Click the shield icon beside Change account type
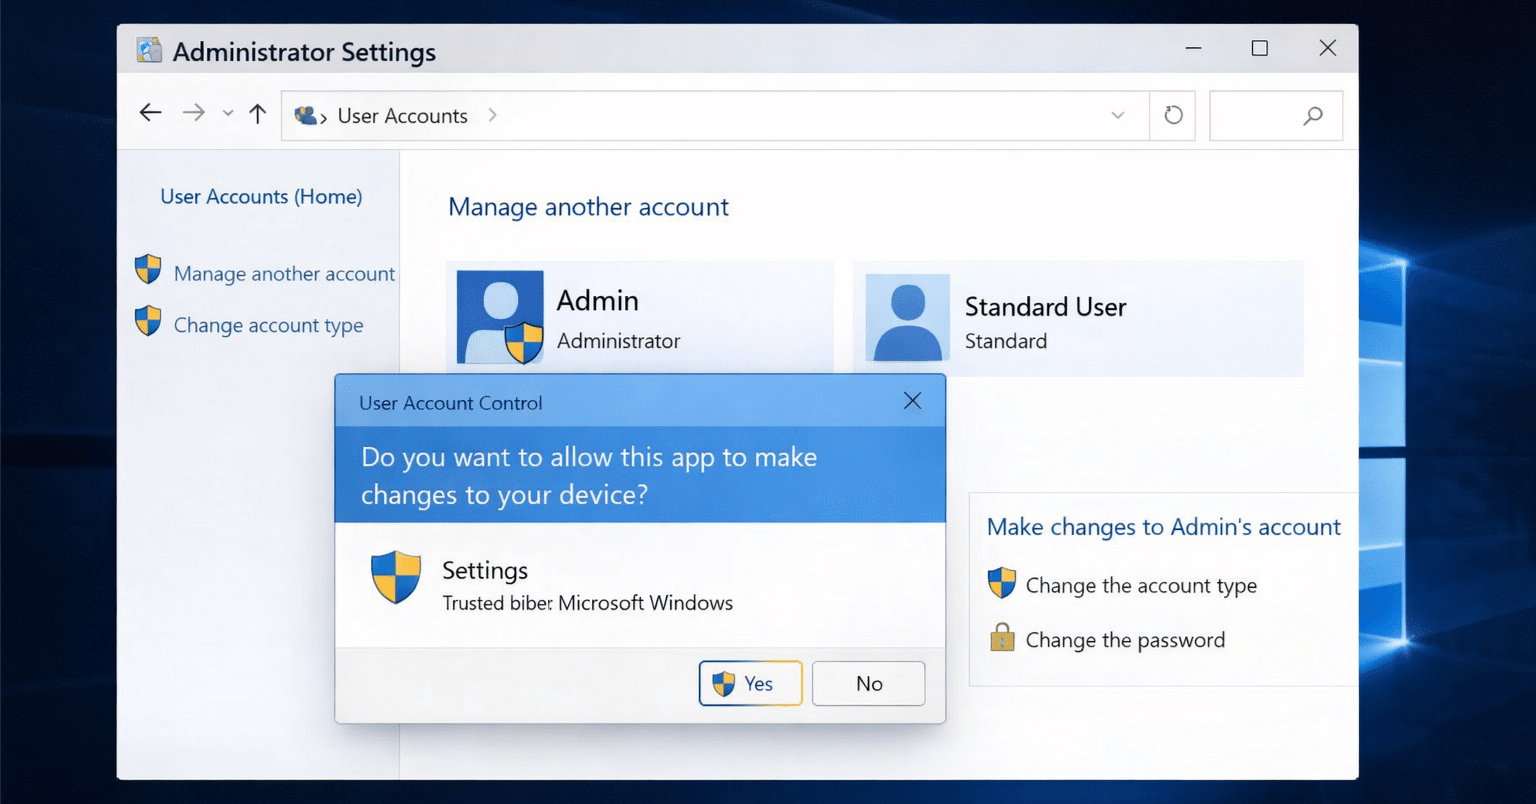Image resolution: width=1536 pixels, height=804 pixels. pyautogui.click(x=147, y=321)
